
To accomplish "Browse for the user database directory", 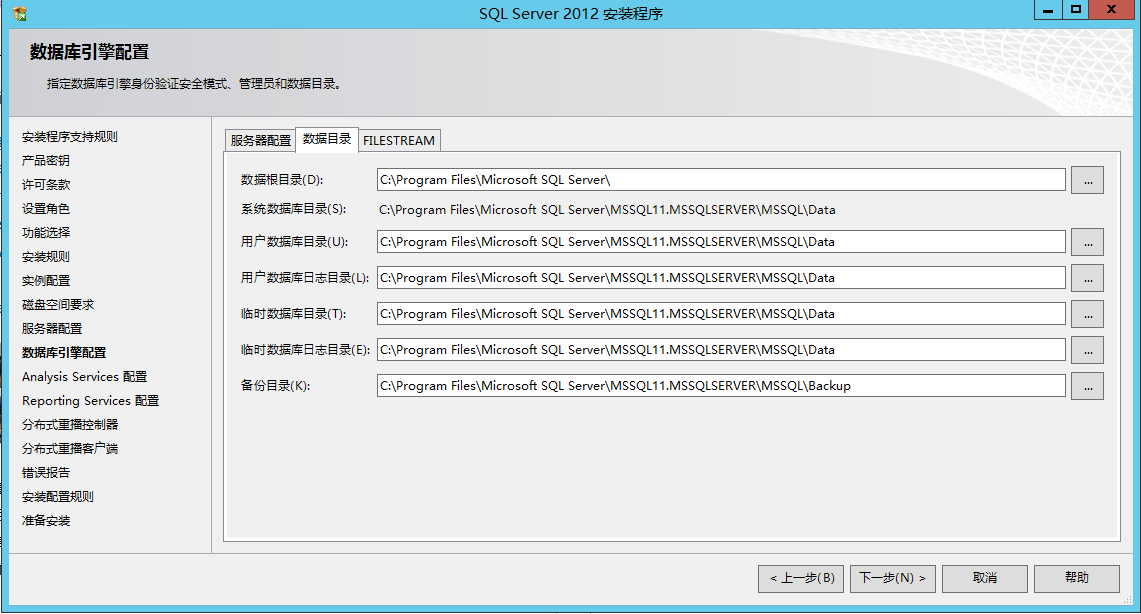I will click(x=1087, y=242).
